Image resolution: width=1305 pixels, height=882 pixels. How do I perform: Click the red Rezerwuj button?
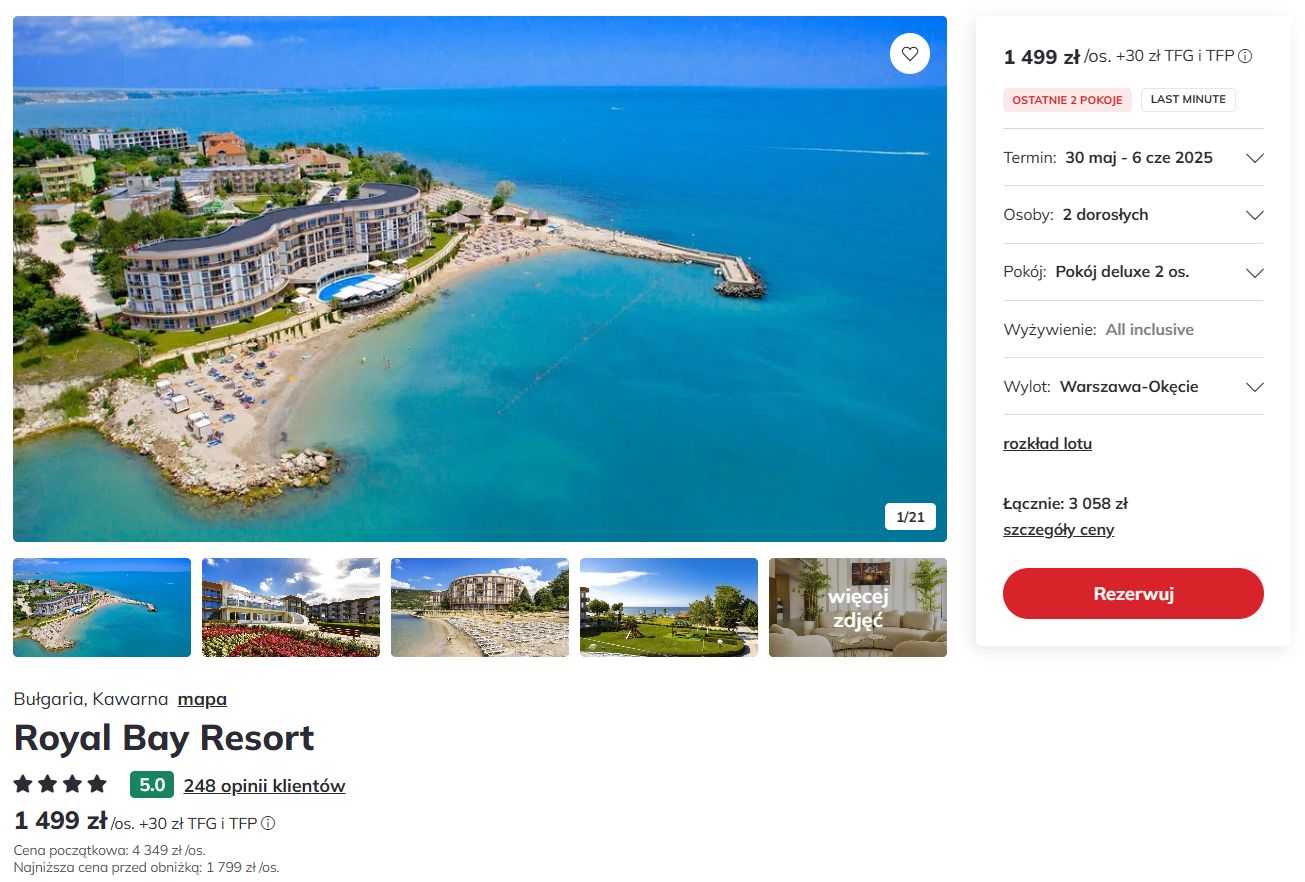pyautogui.click(x=1133, y=594)
